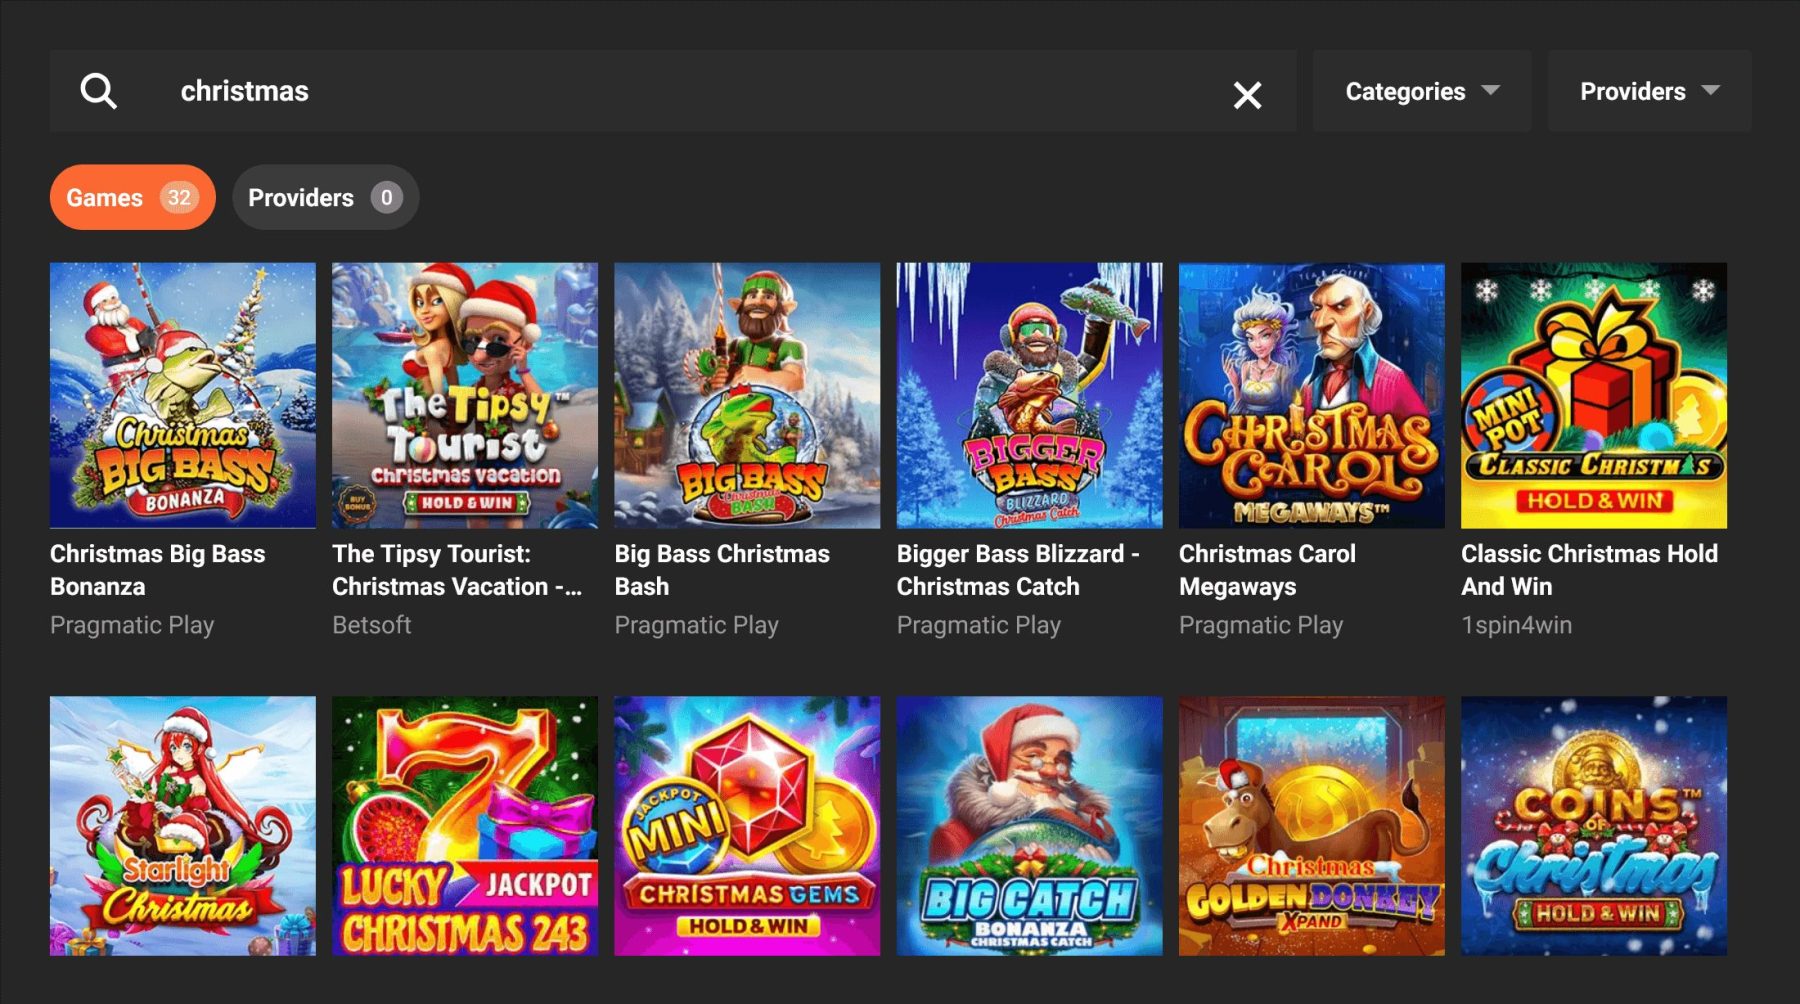Switch to the Games results tab
Viewport: 1800px width, 1004px height.
pos(132,197)
